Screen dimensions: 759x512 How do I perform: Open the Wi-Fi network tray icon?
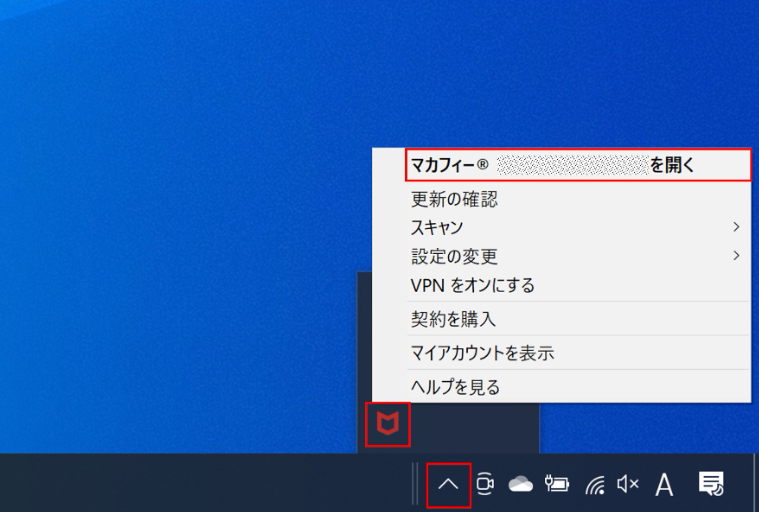coord(595,484)
